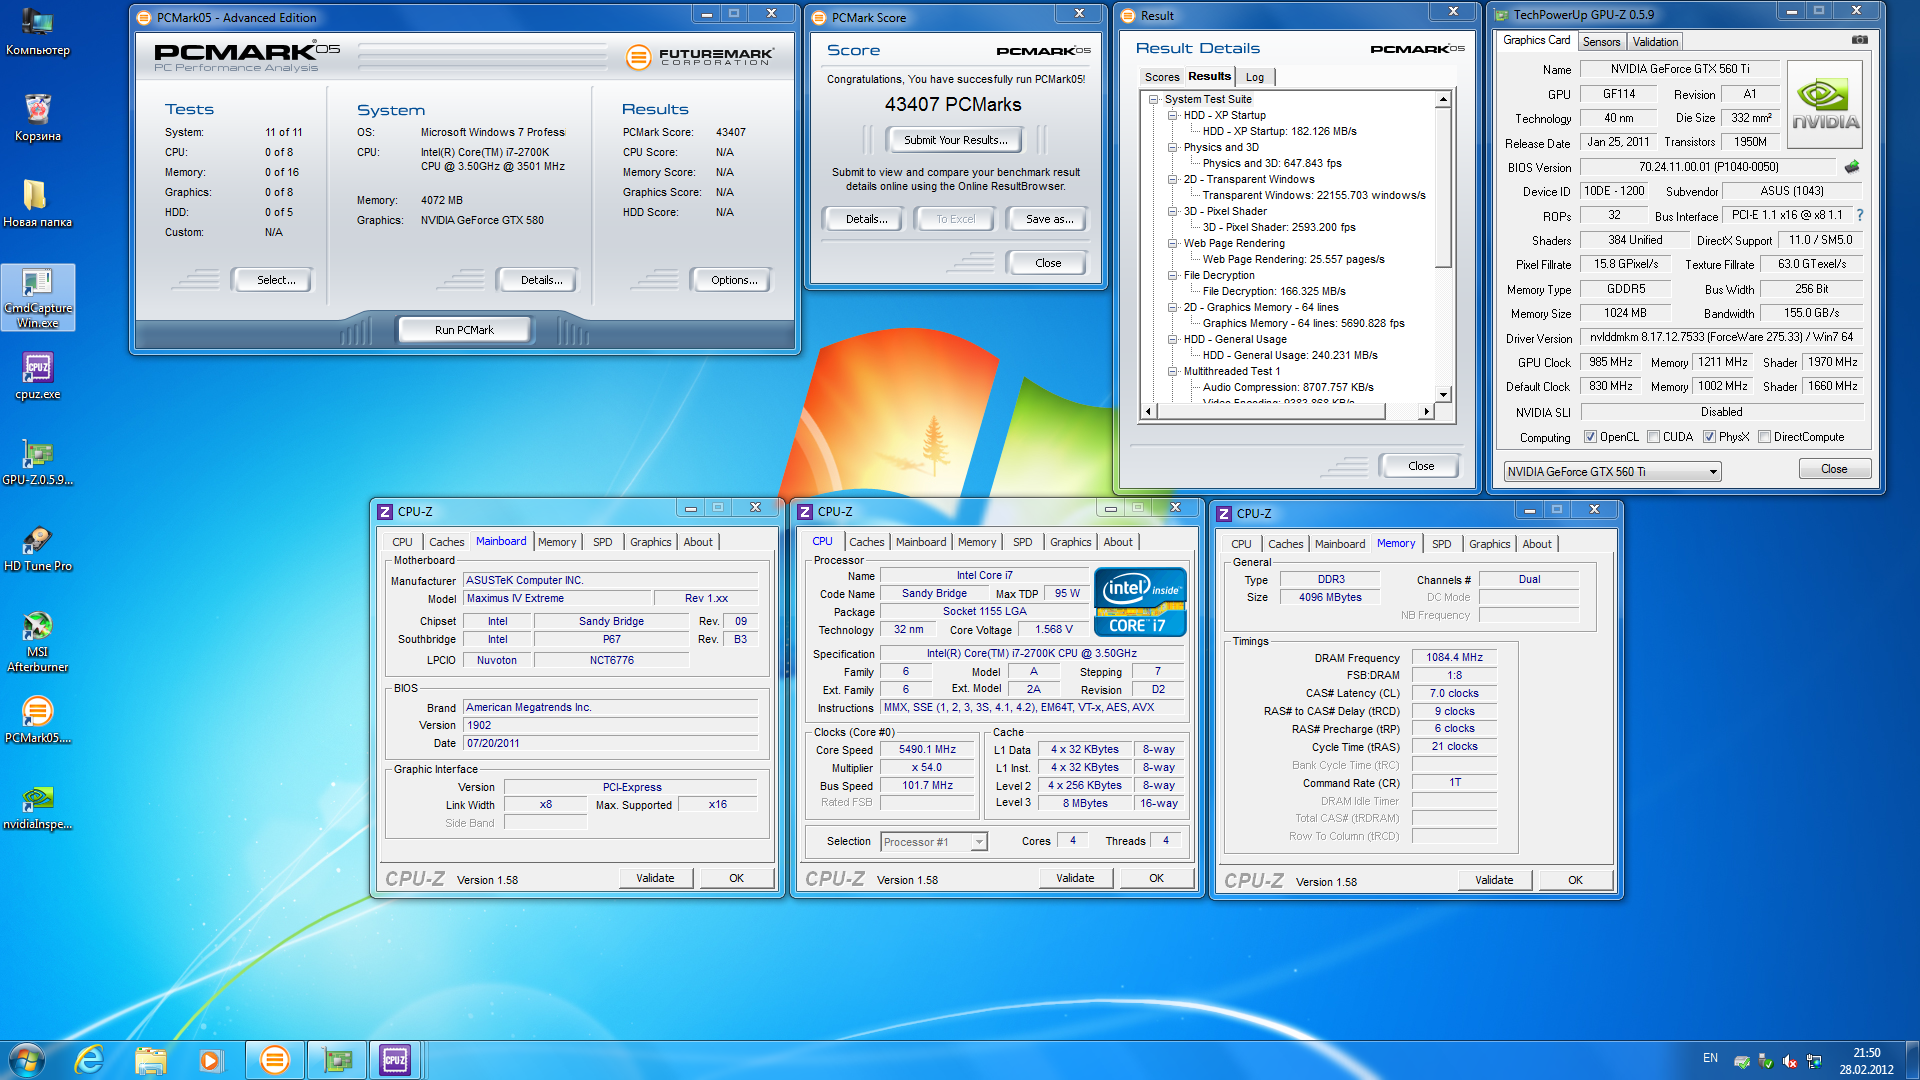Click the Save as... button

[1049, 219]
